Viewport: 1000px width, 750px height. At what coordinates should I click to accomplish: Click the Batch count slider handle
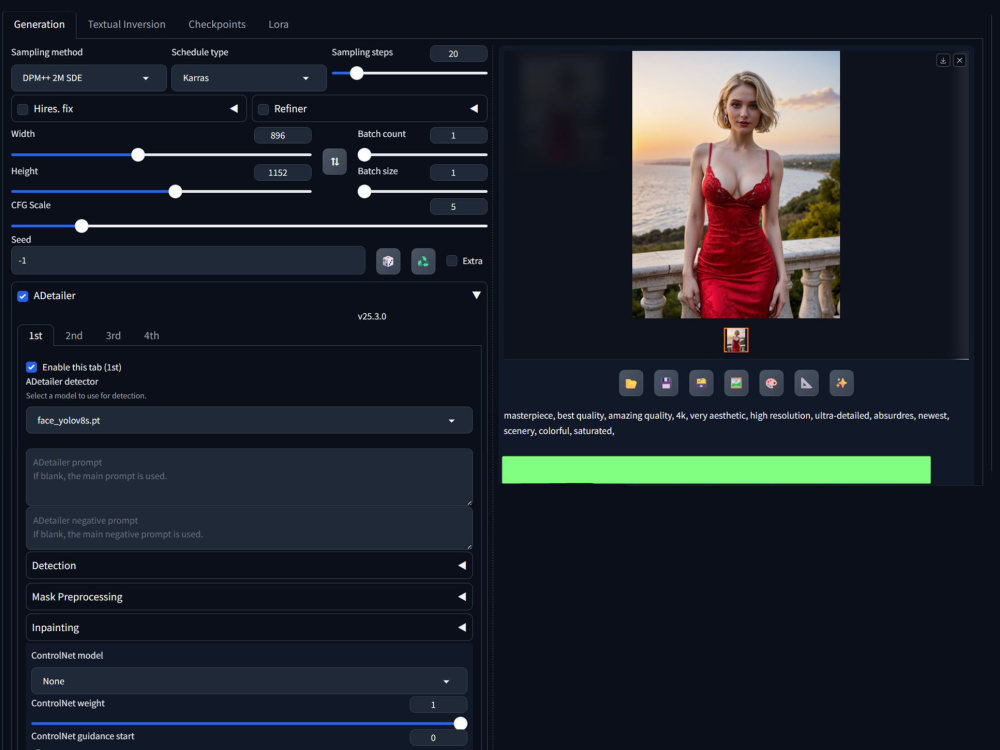tap(364, 155)
